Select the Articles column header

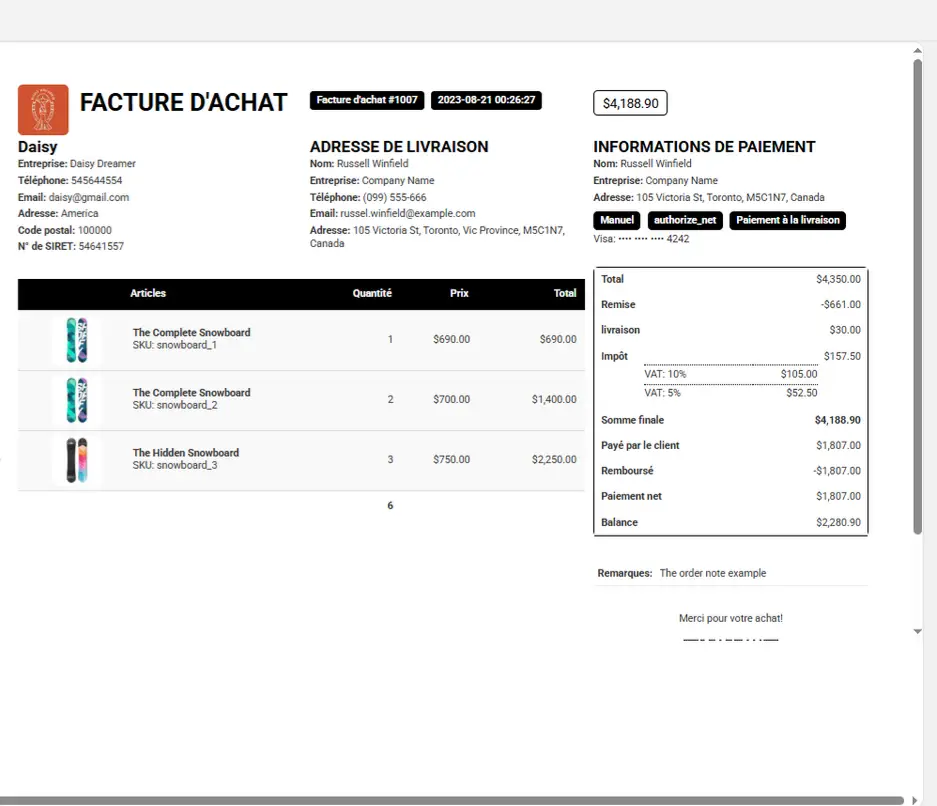148,293
